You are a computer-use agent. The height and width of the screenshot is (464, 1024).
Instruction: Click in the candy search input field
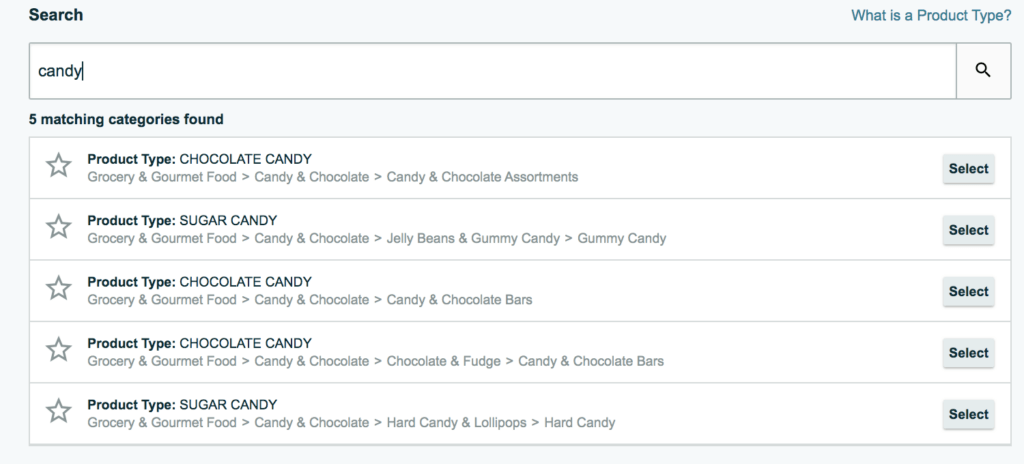(492, 71)
